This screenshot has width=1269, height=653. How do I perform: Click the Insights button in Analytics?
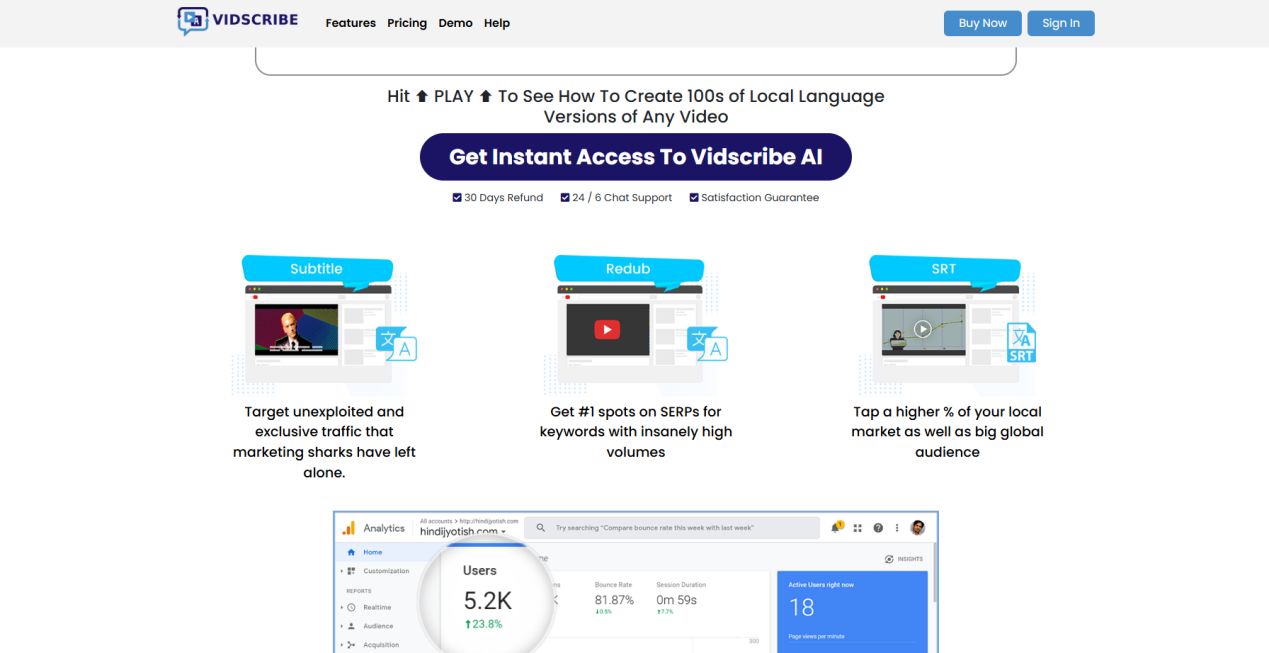904,559
